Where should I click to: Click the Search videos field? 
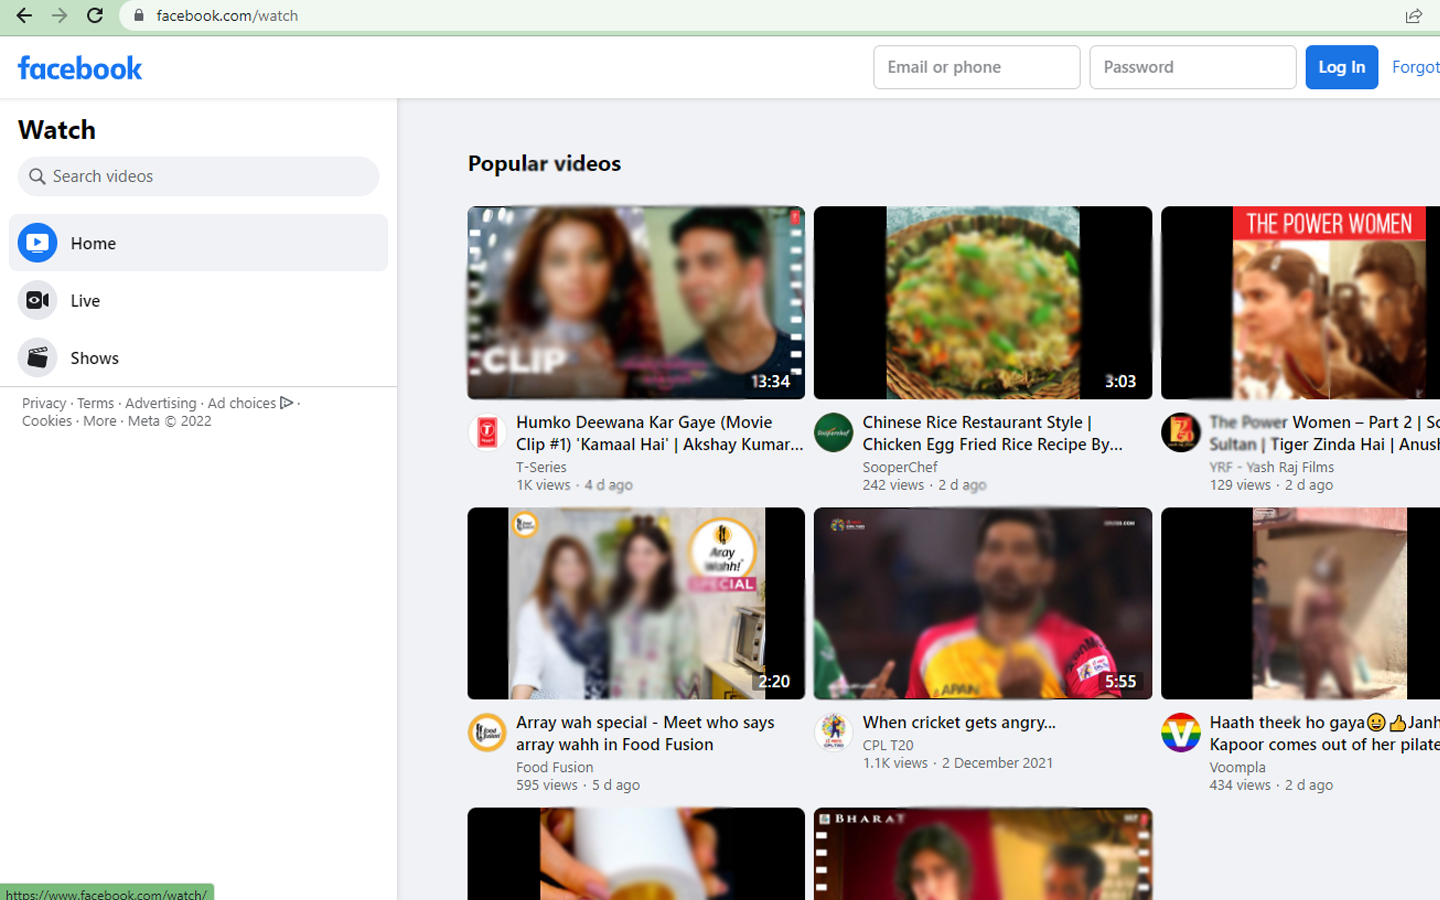click(198, 176)
